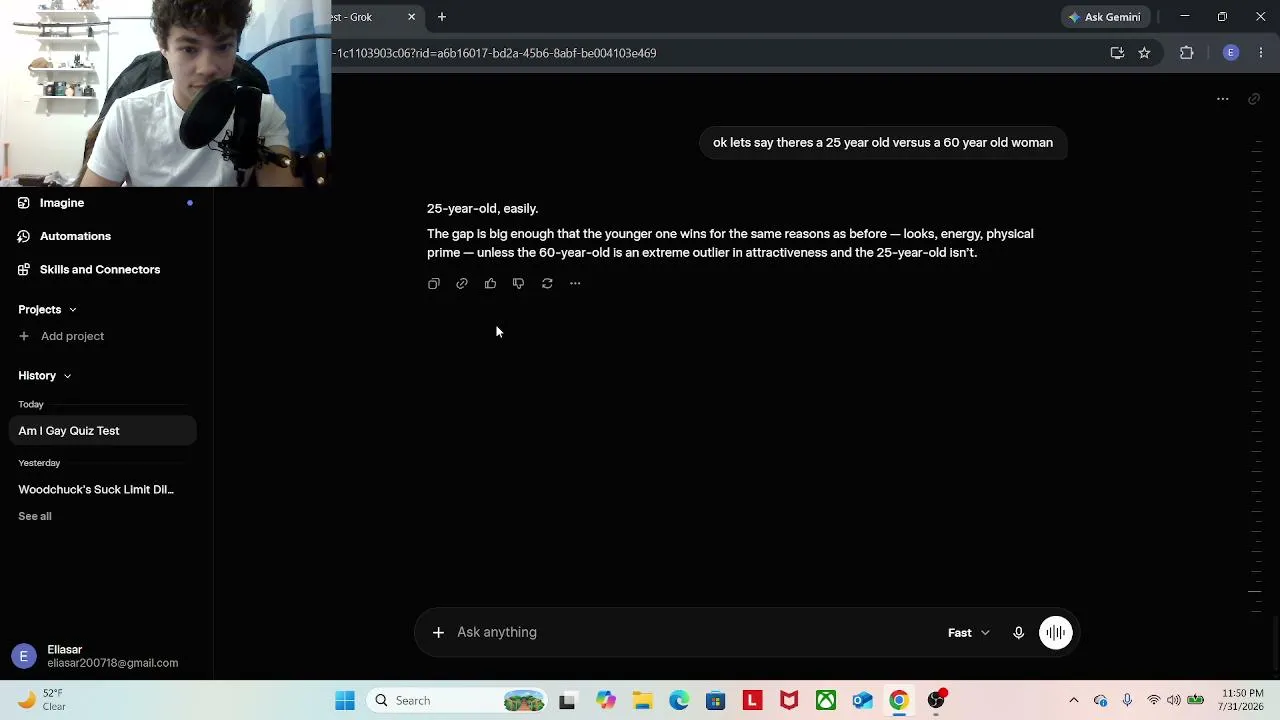Click the '25-year-old, easily.' response line

pyautogui.click(x=482, y=209)
